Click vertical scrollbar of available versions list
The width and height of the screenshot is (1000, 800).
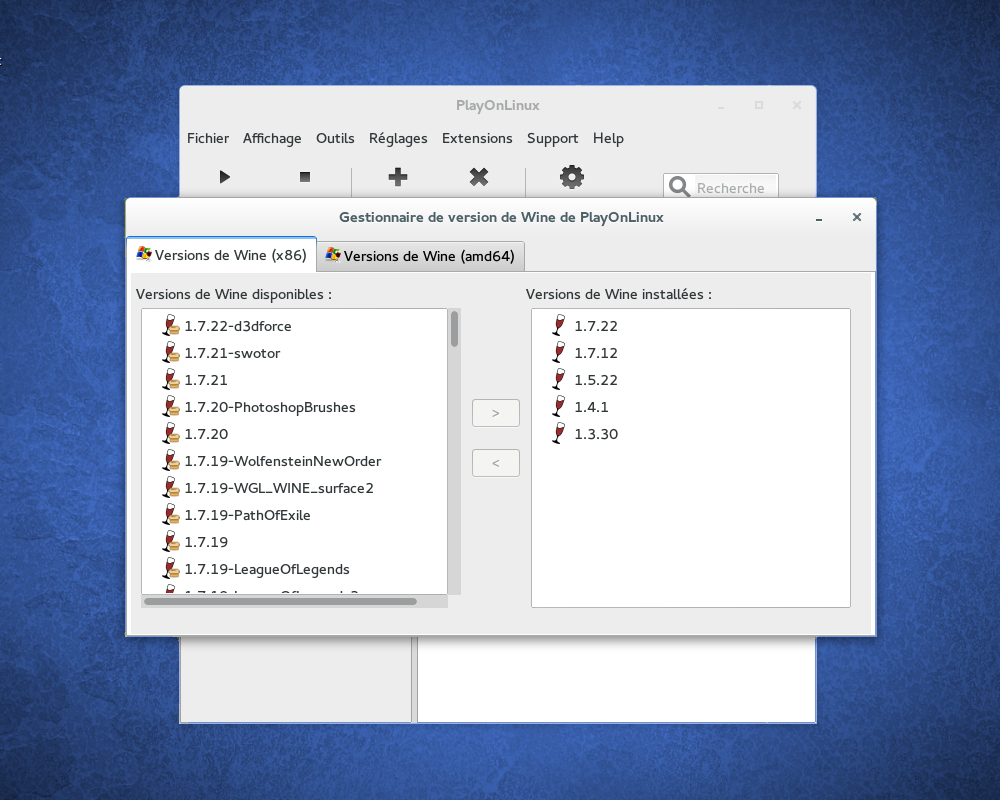pyautogui.click(x=454, y=452)
